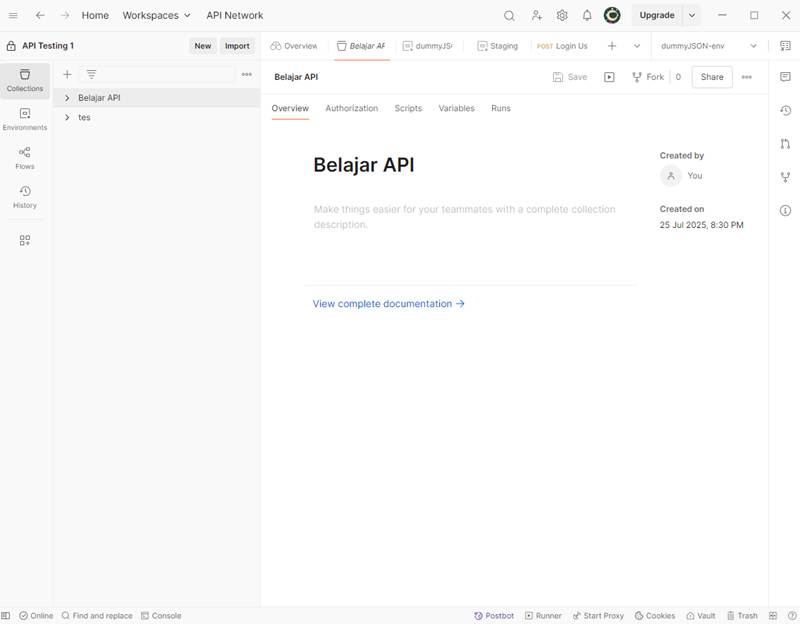
Task: Click the Share button
Action: [712, 77]
